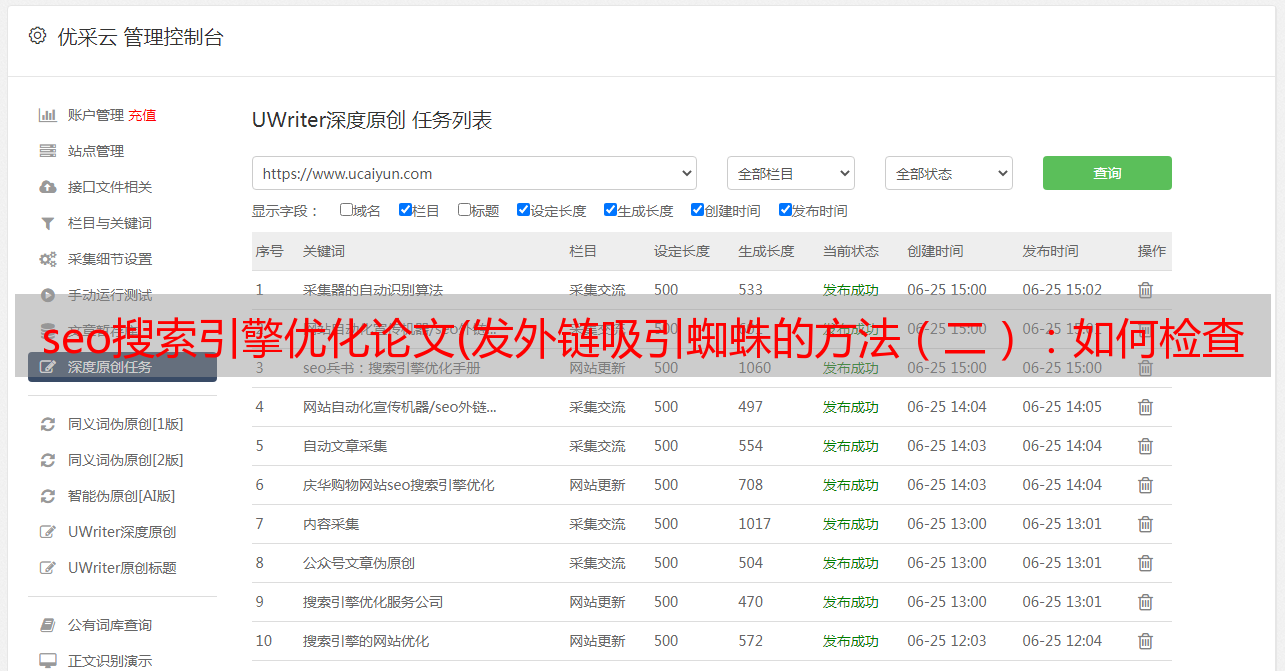Delete task 自动文章采集 with trash icon
1285x671 pixels.
[x=1145, y=446]
